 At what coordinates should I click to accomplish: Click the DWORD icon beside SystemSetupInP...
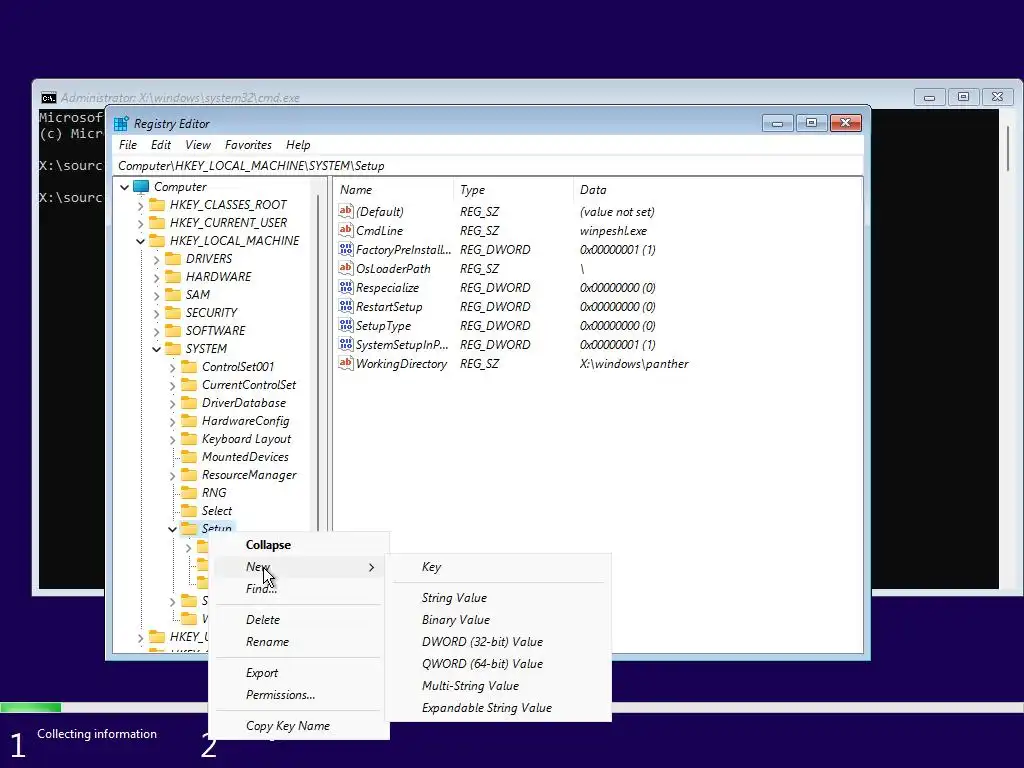345,344
